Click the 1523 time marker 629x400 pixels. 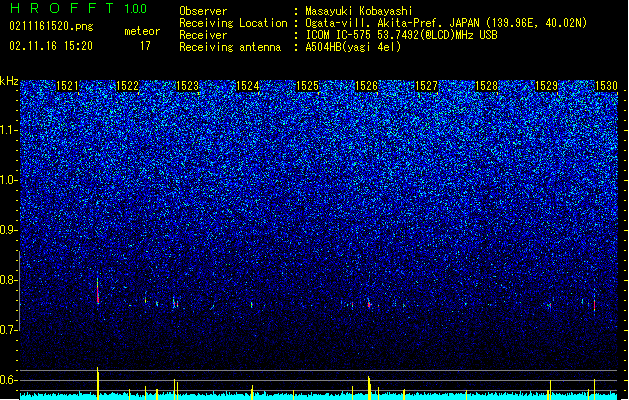[x=187, y=86]
